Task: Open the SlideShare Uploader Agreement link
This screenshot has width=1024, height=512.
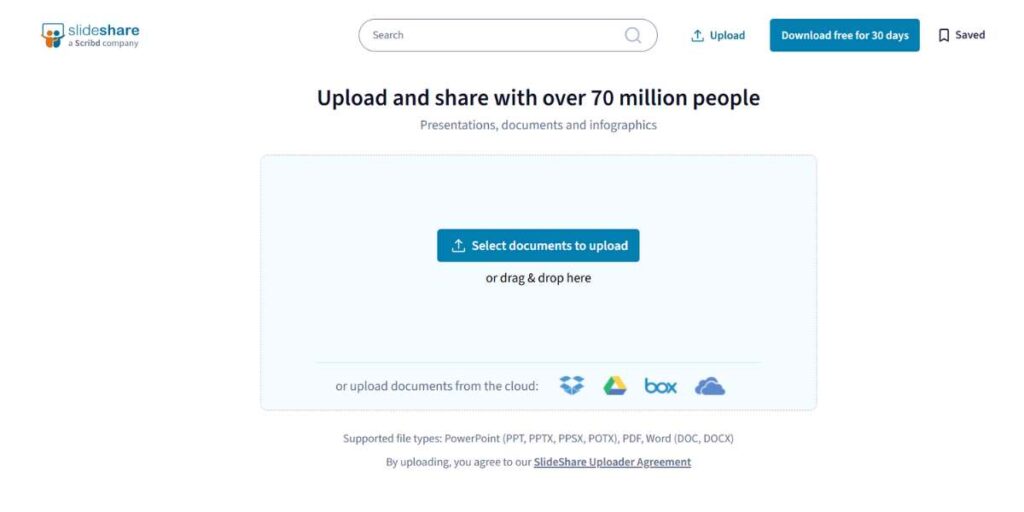Action: [612, 462]
